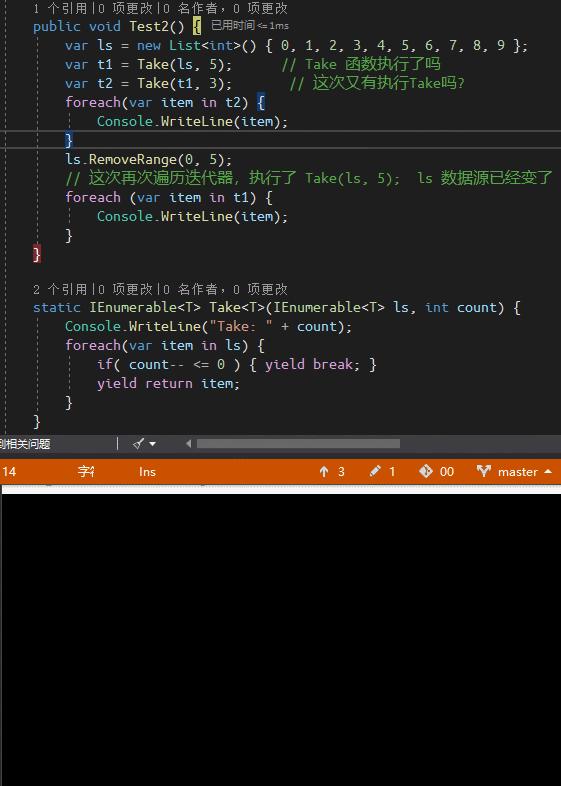The width and height of the screenshot is (561, 786).
Task: Click the editor horizontal scrollbar thumb
Action: click(x=298, y=444)
